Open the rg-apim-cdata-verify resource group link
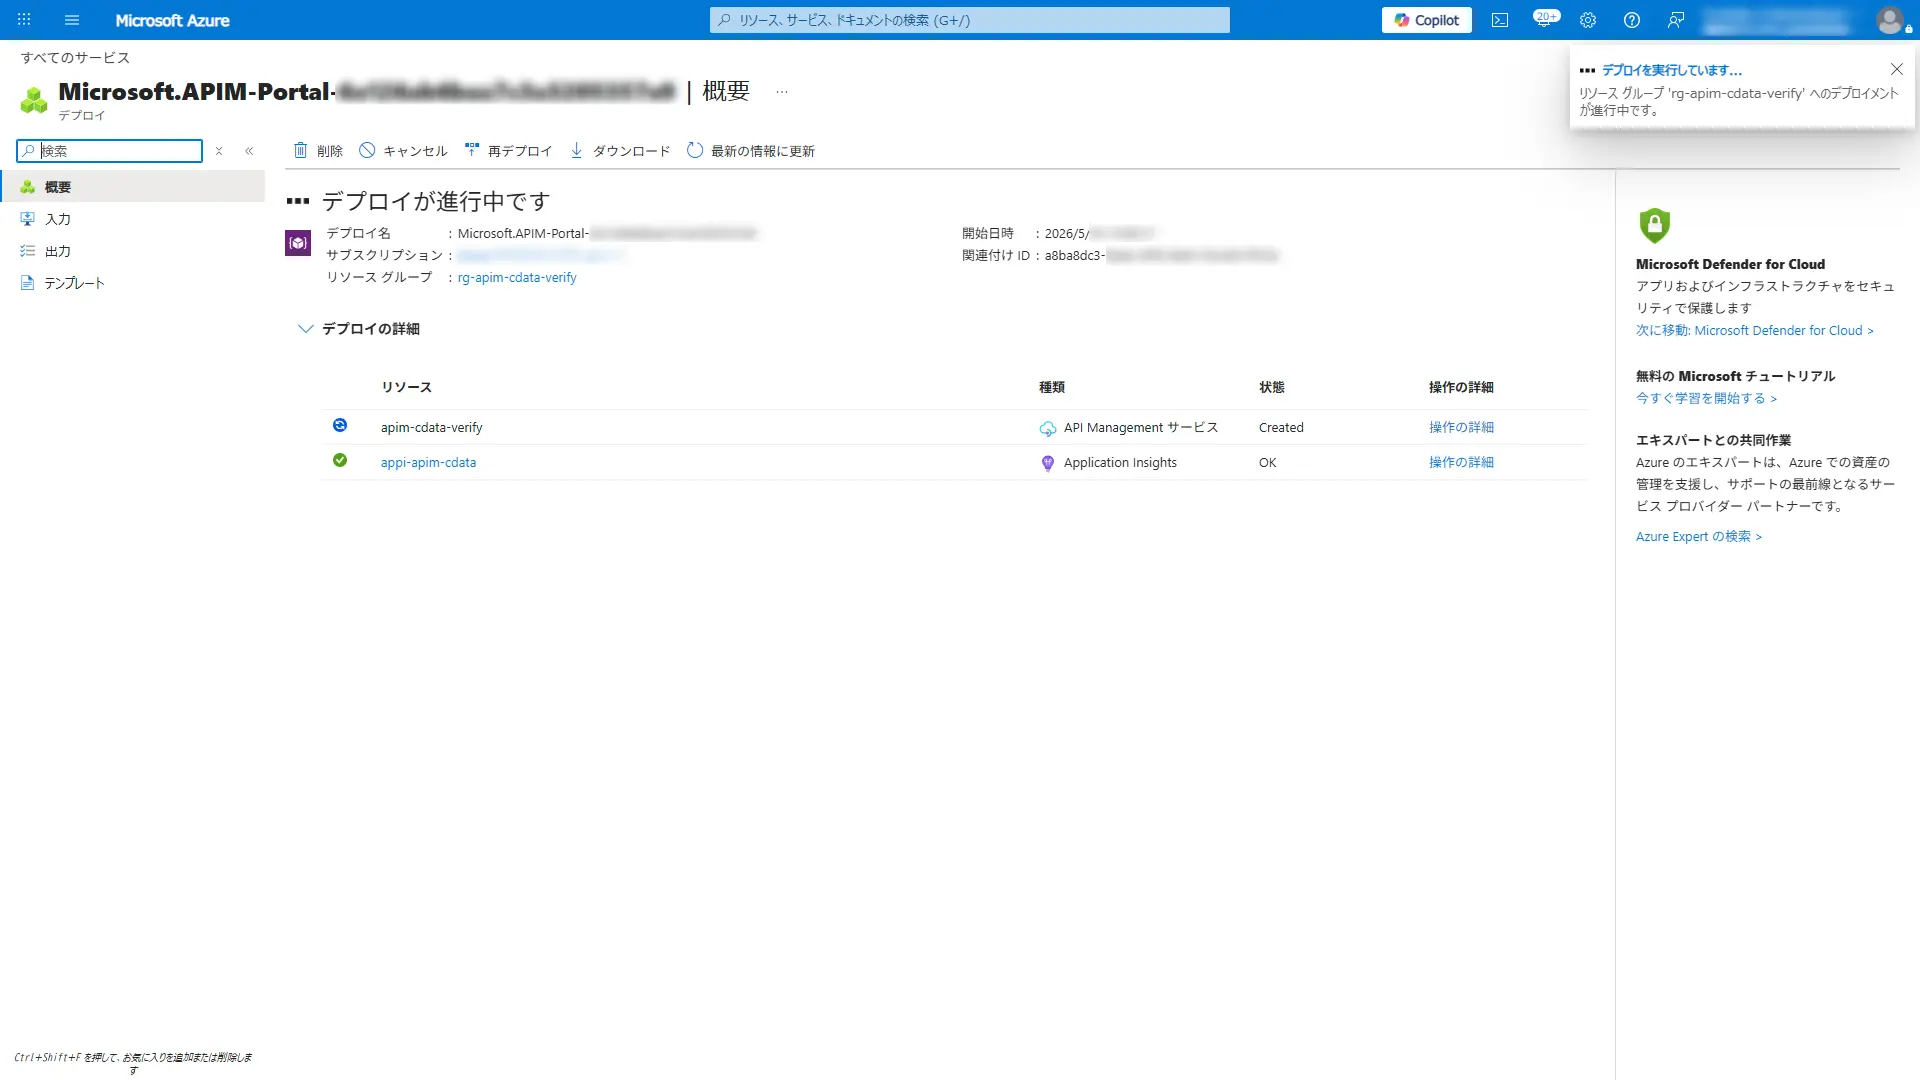Screen dimensions: 1920x1080 (517, 278)
